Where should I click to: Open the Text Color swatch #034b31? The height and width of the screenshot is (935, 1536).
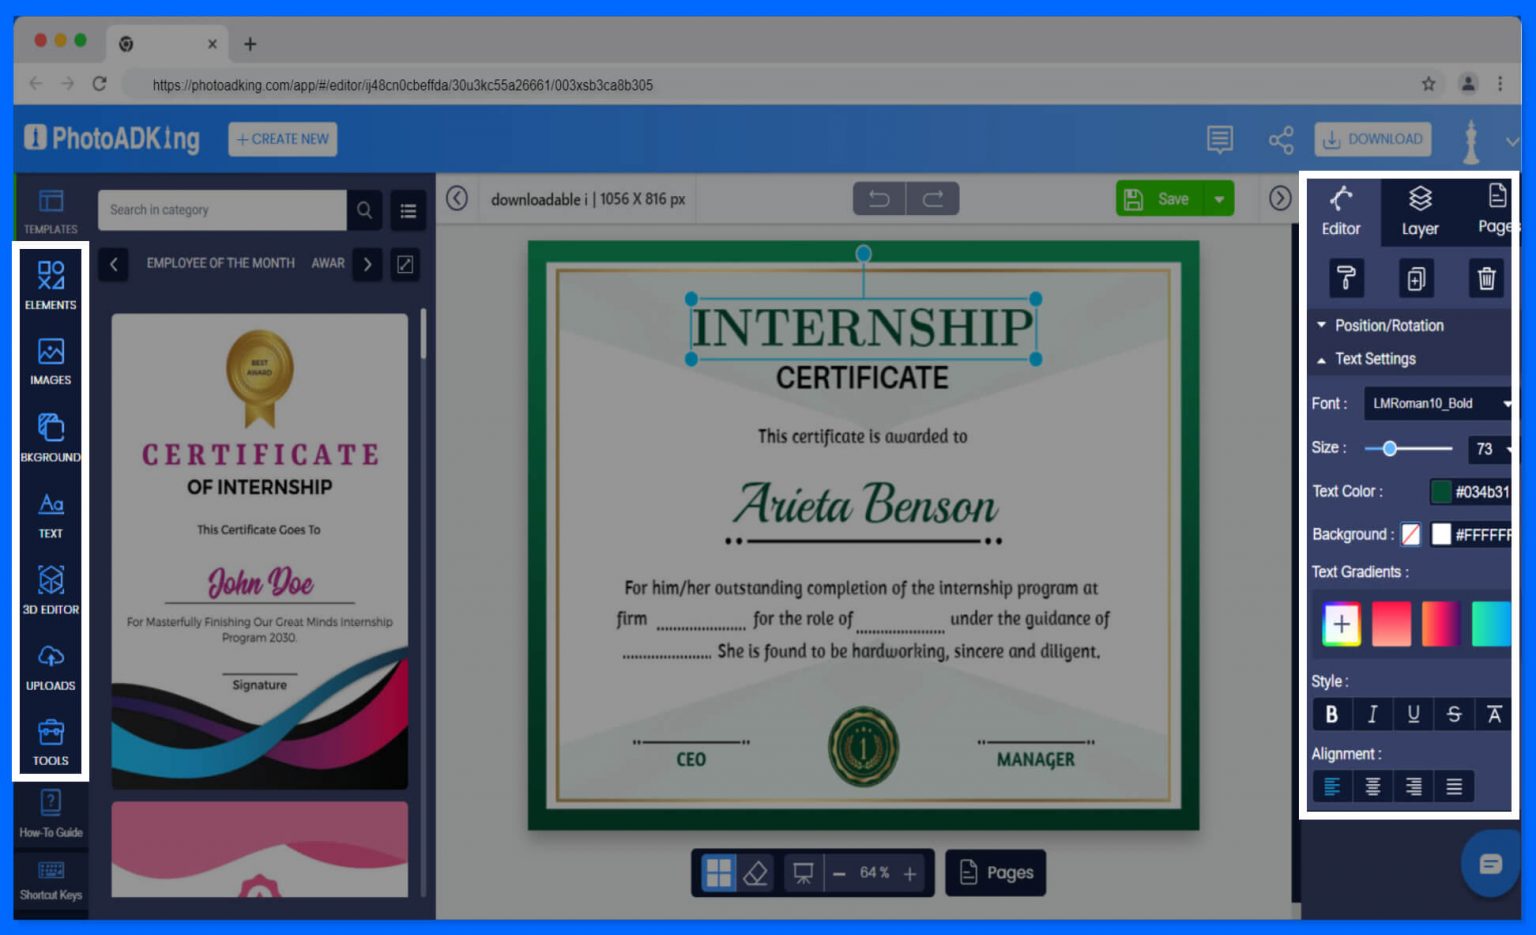(1441, 491)
